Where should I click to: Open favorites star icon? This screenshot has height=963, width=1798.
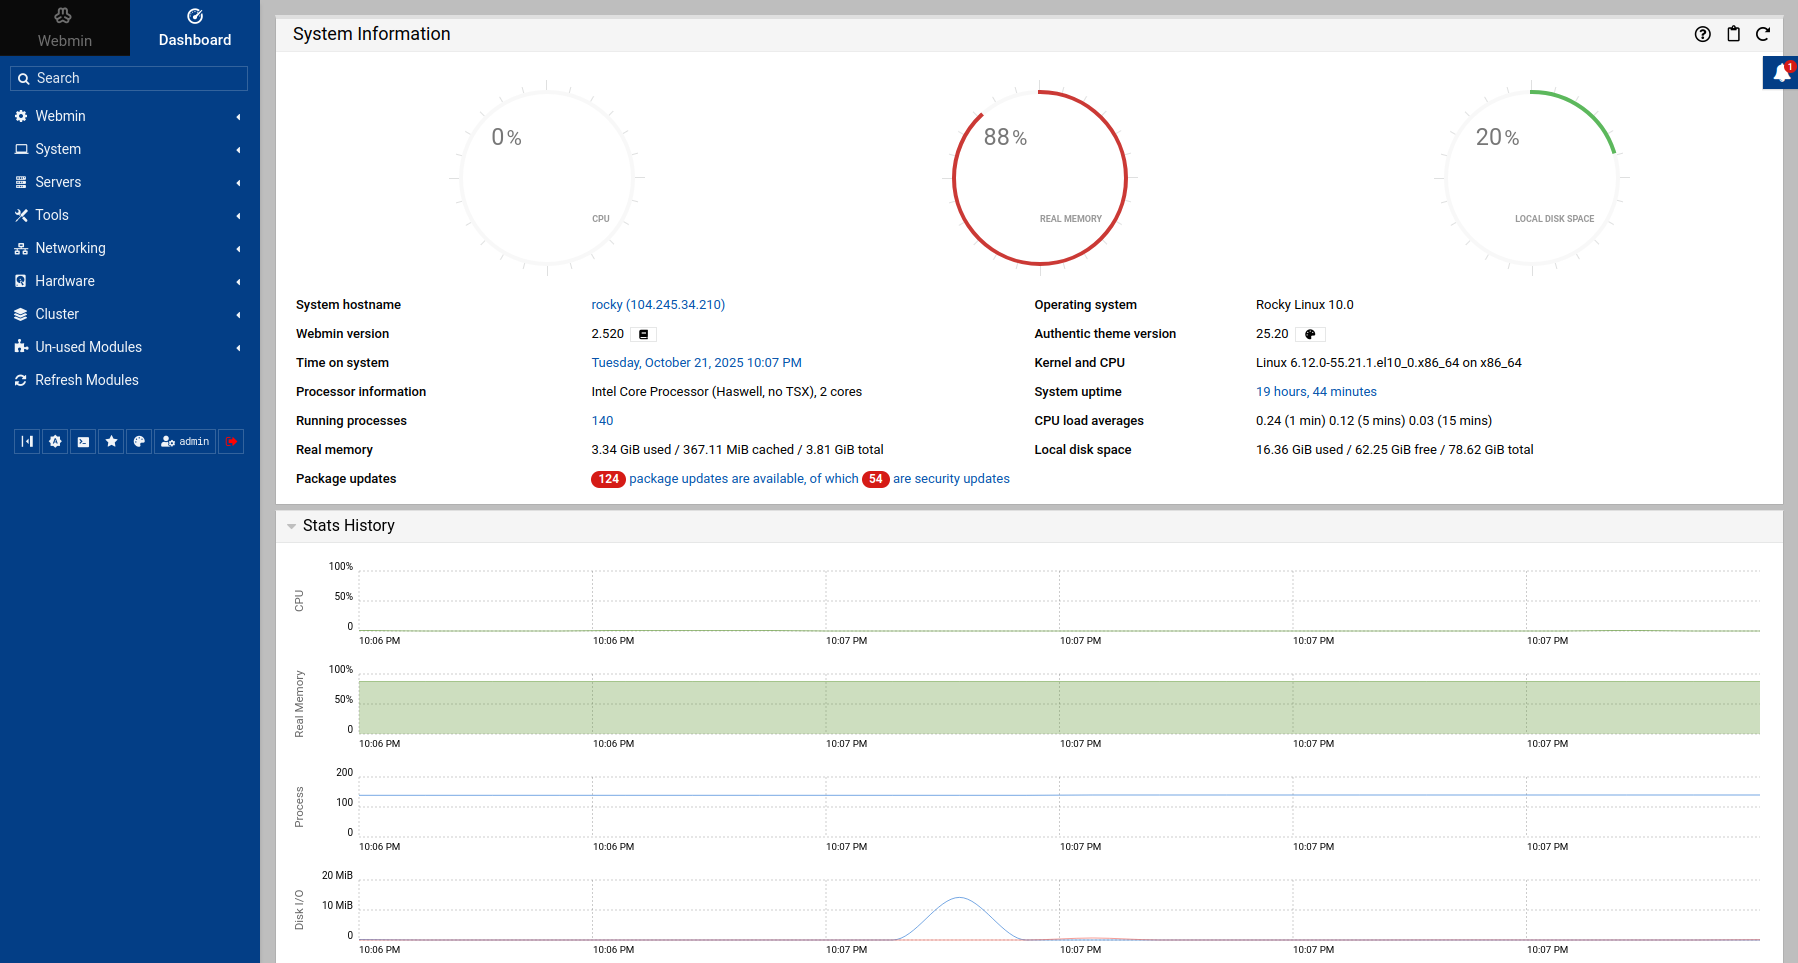coord(111,441)
